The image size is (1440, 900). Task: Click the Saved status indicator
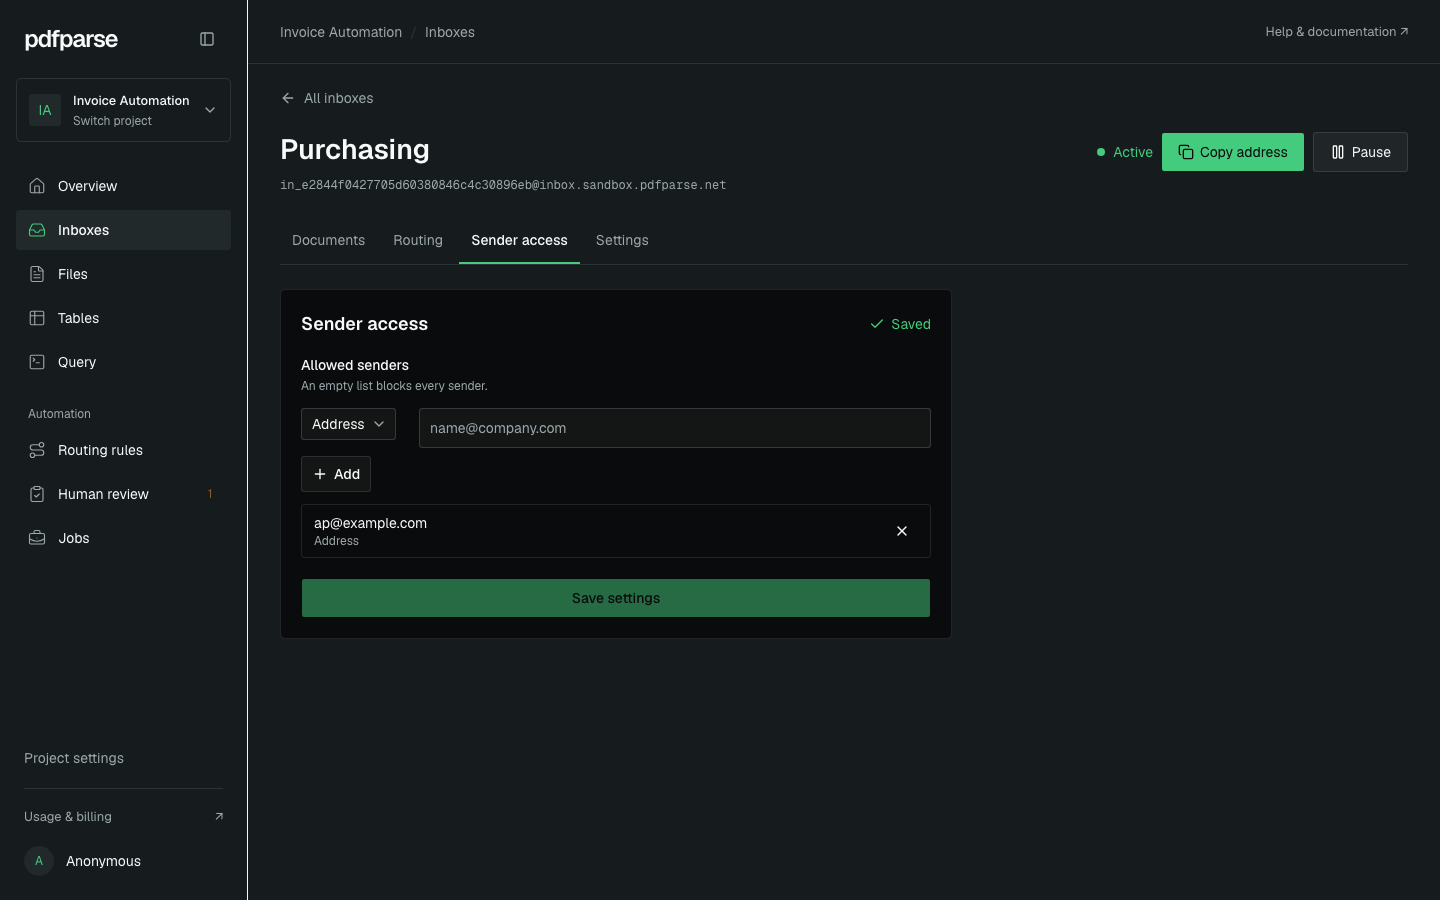(x=900, y=324)
